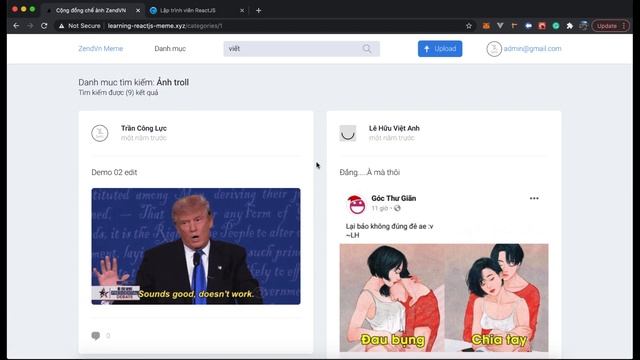This screenshot has width=640, height=360.
Task: Click the V-shaped extension icon
Action: point(500,26)
